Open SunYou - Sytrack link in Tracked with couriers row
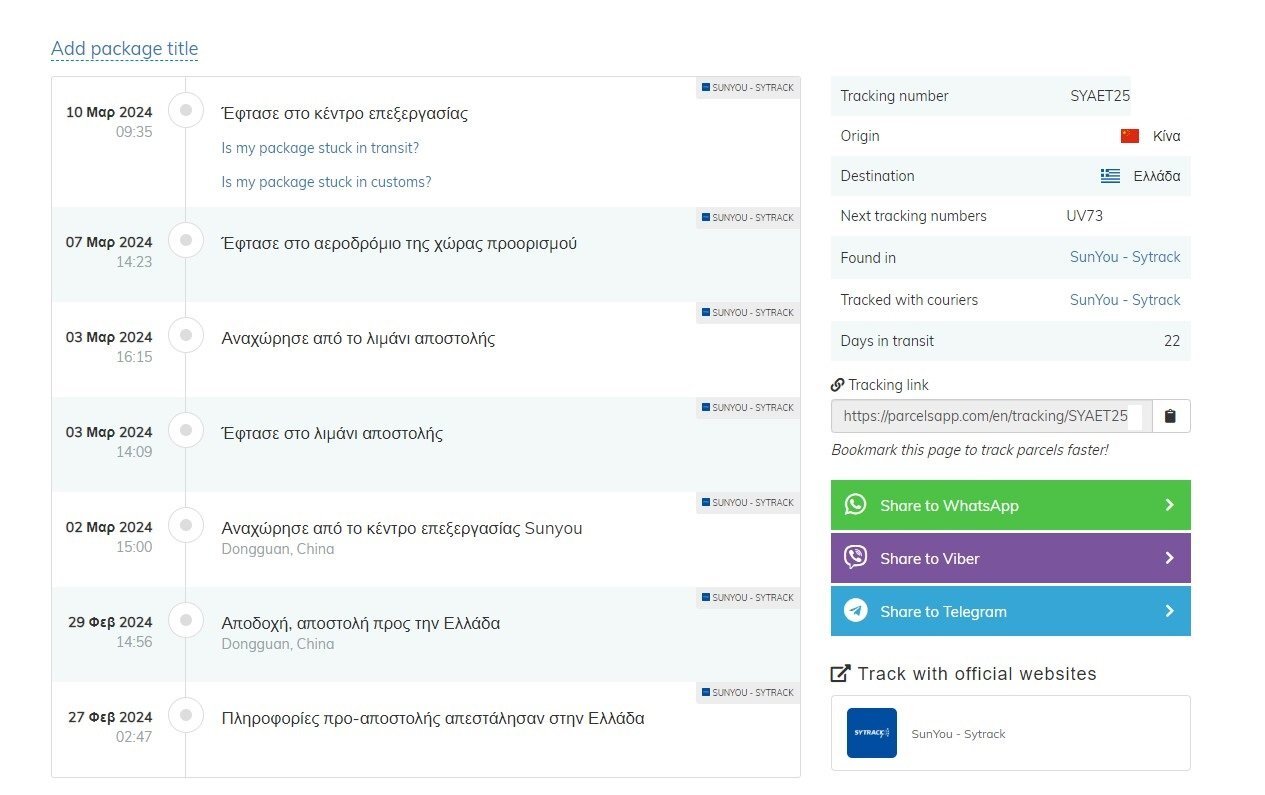Screen dimensions: 1265x795 click(x=1125, y=300)
